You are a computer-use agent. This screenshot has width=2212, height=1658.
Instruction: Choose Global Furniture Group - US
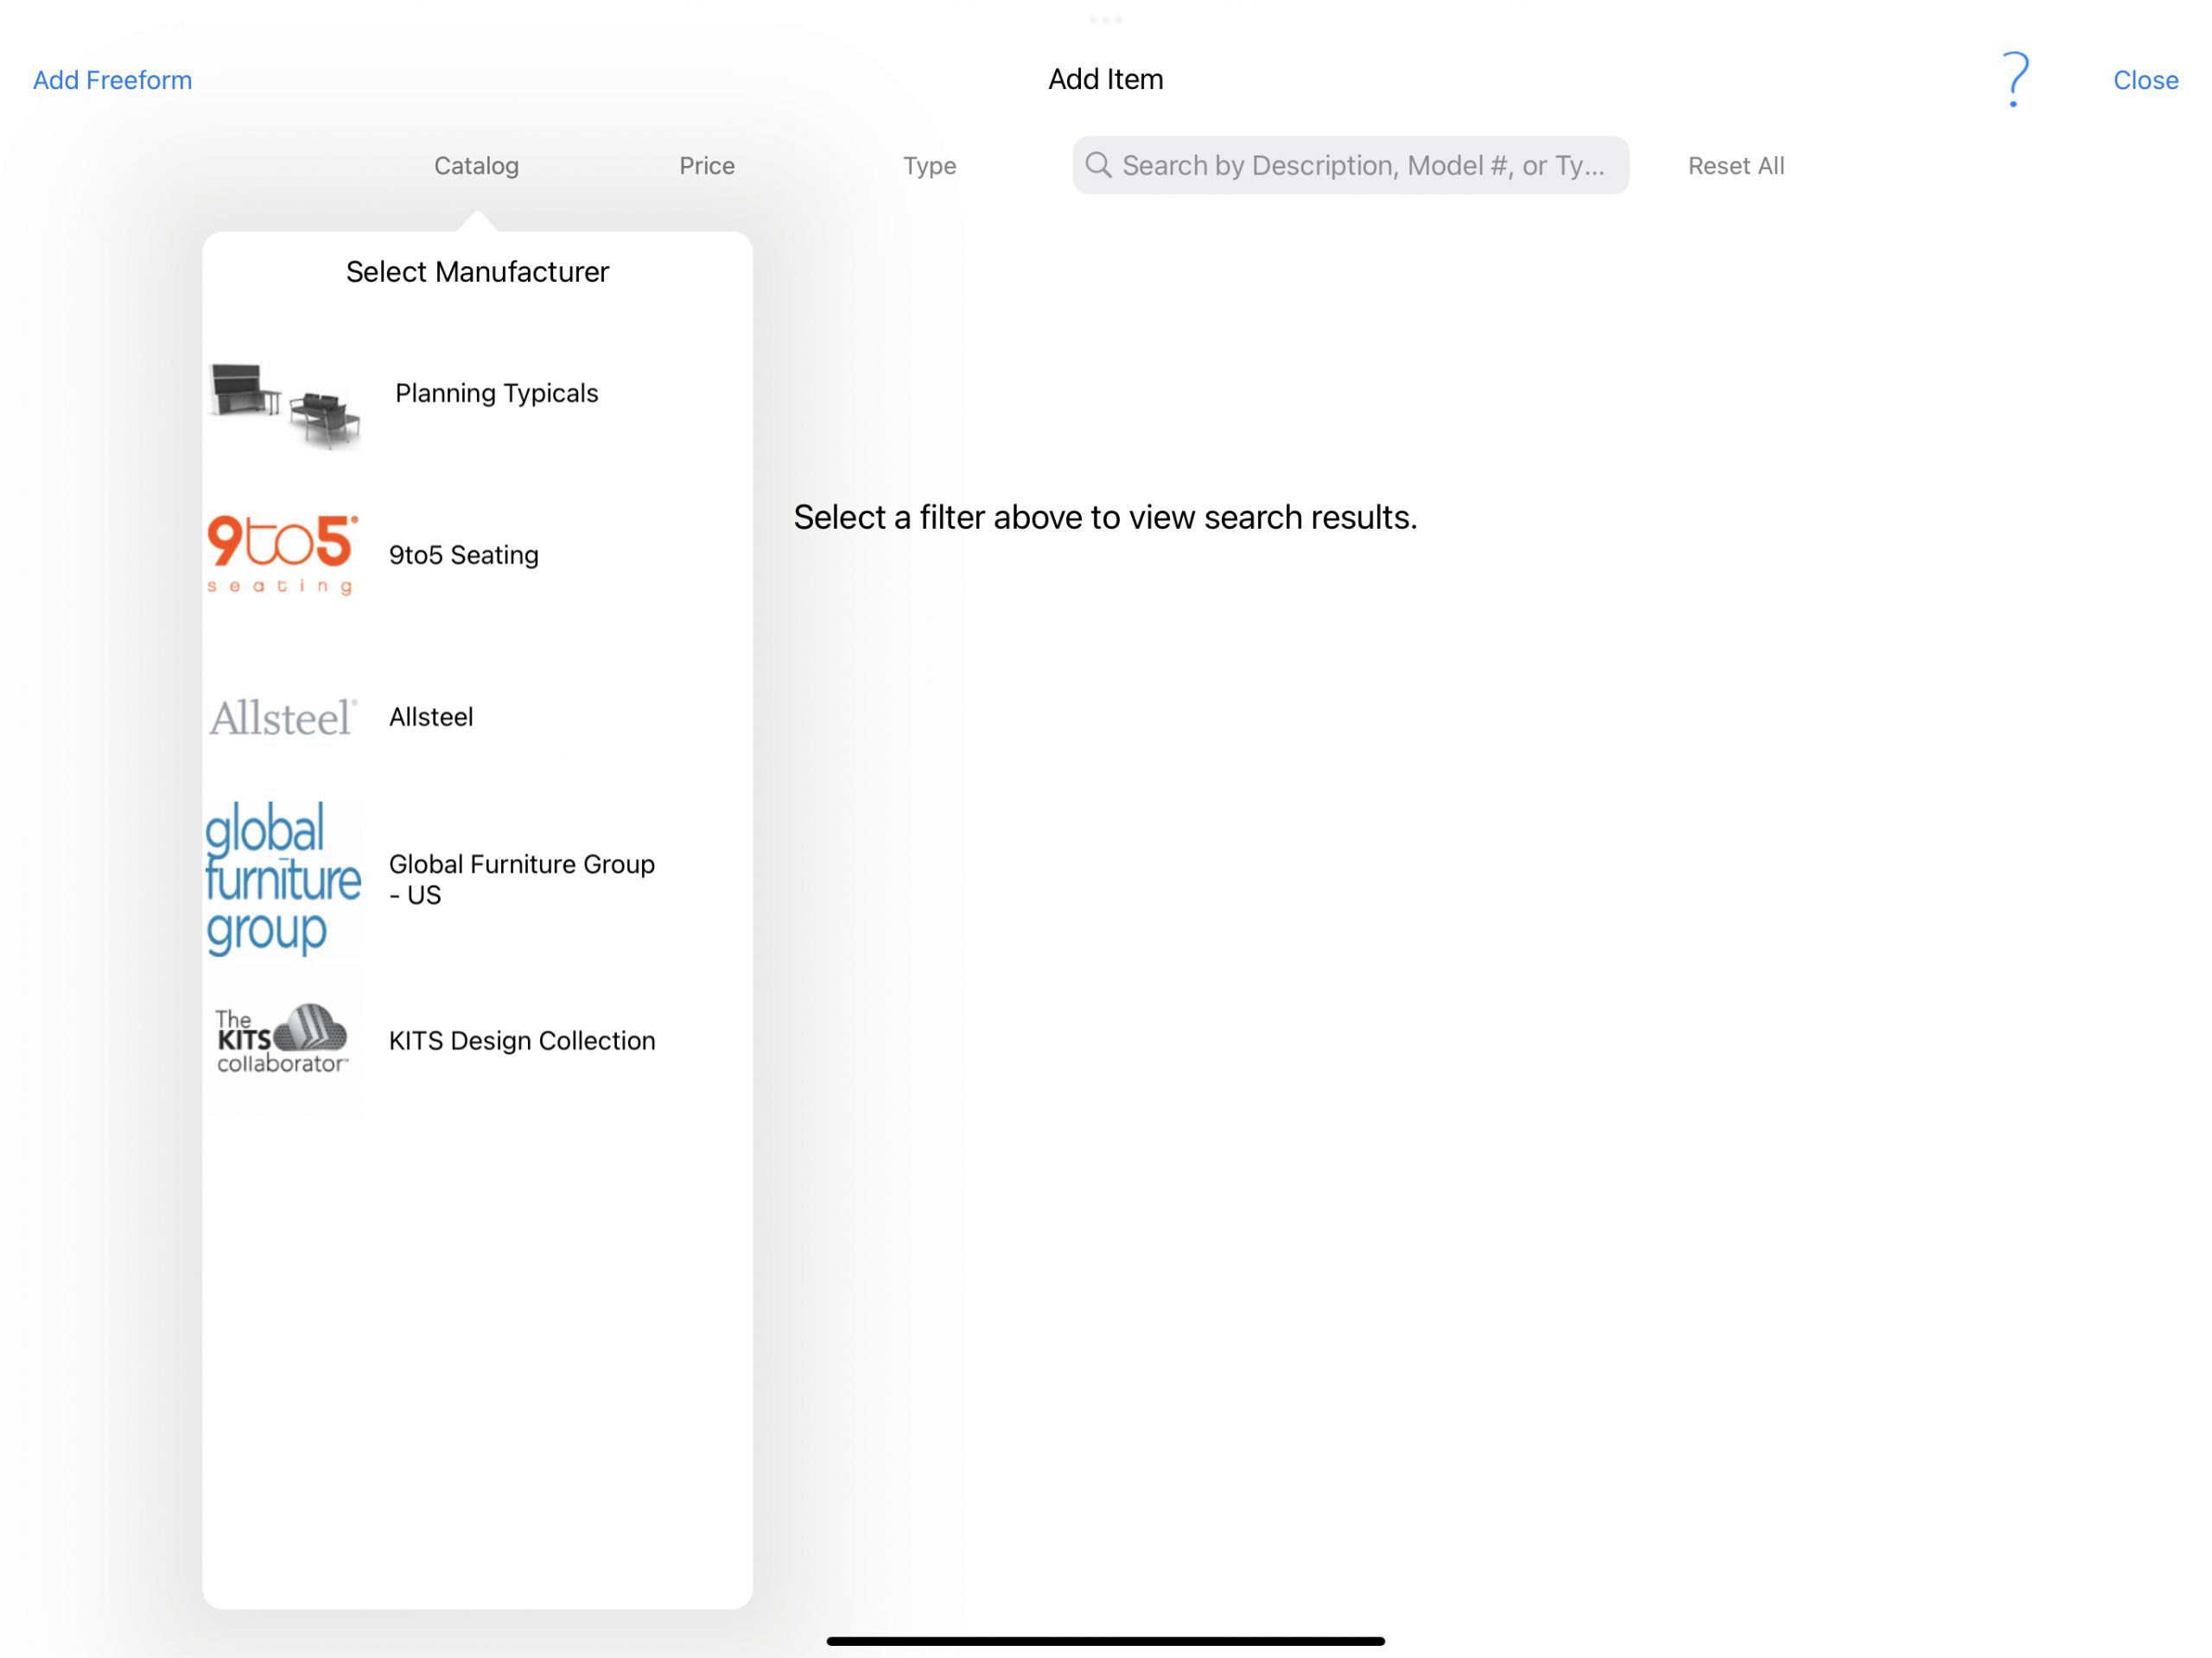click(477, 879)
